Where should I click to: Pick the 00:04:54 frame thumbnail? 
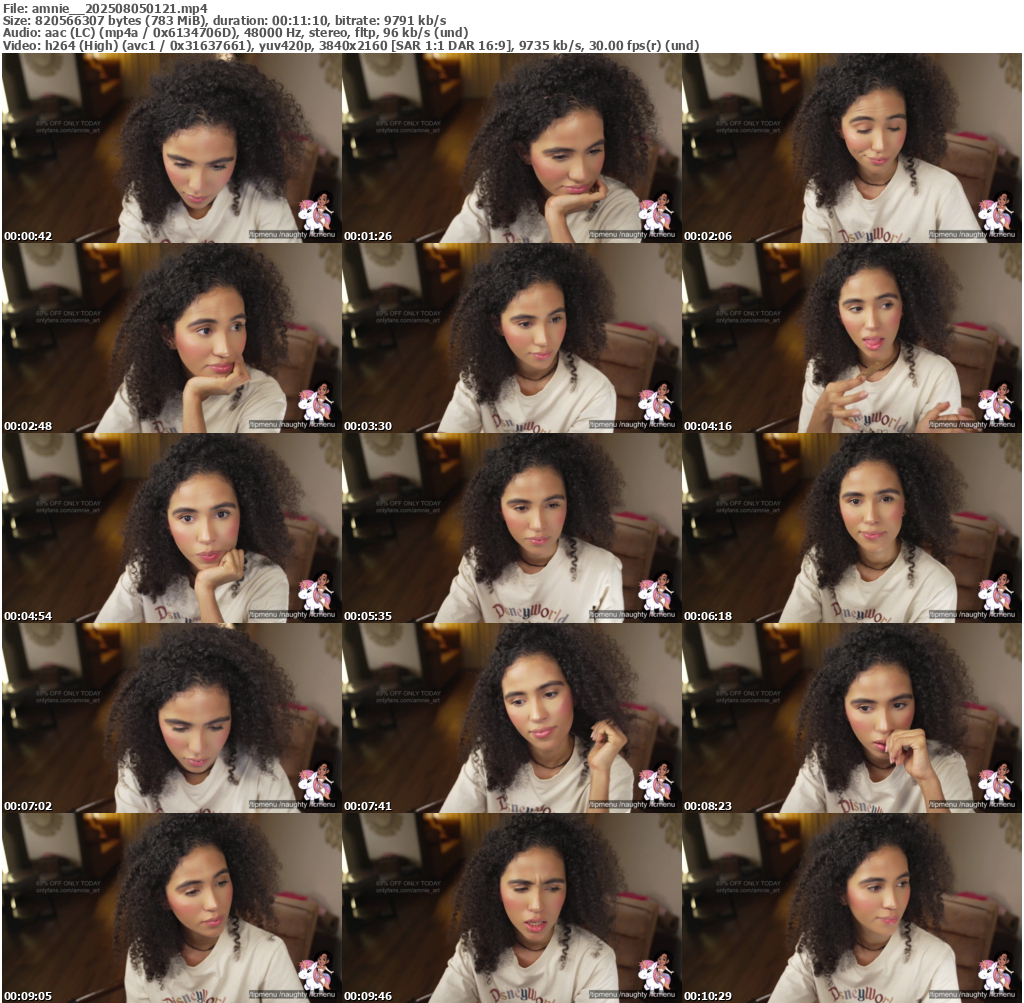pos(171,528)
